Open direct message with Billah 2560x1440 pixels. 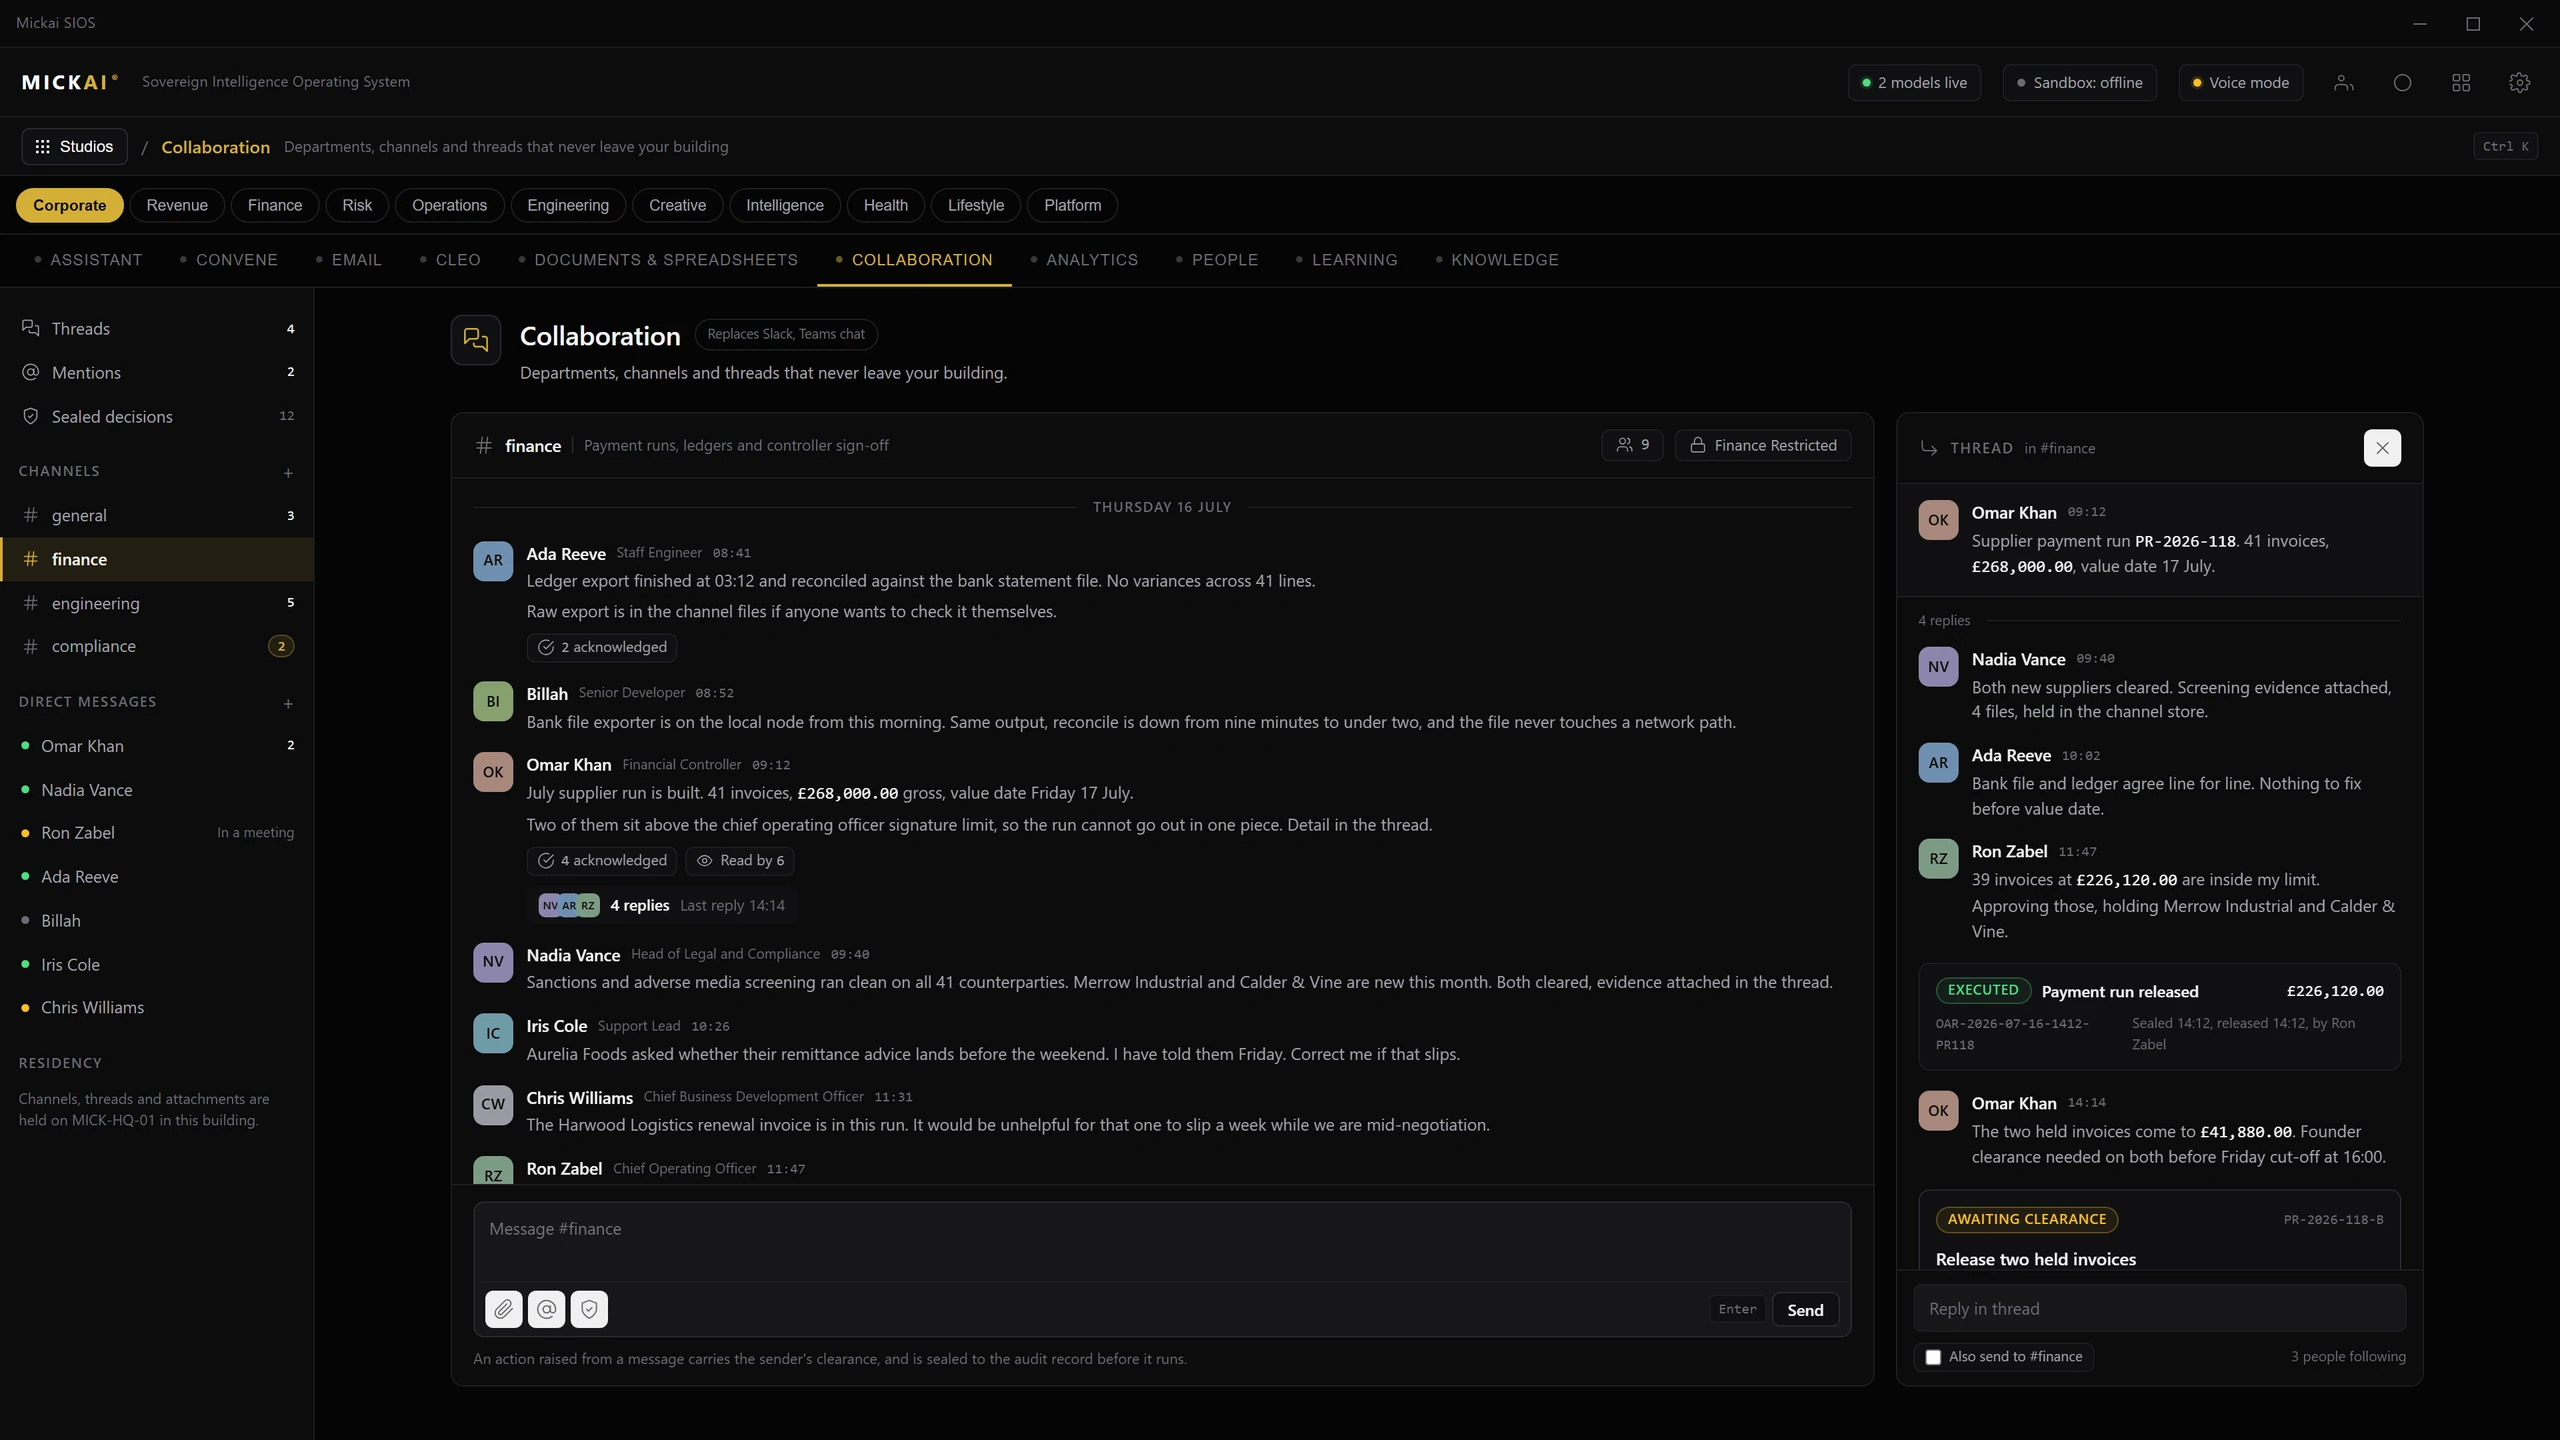157,921
